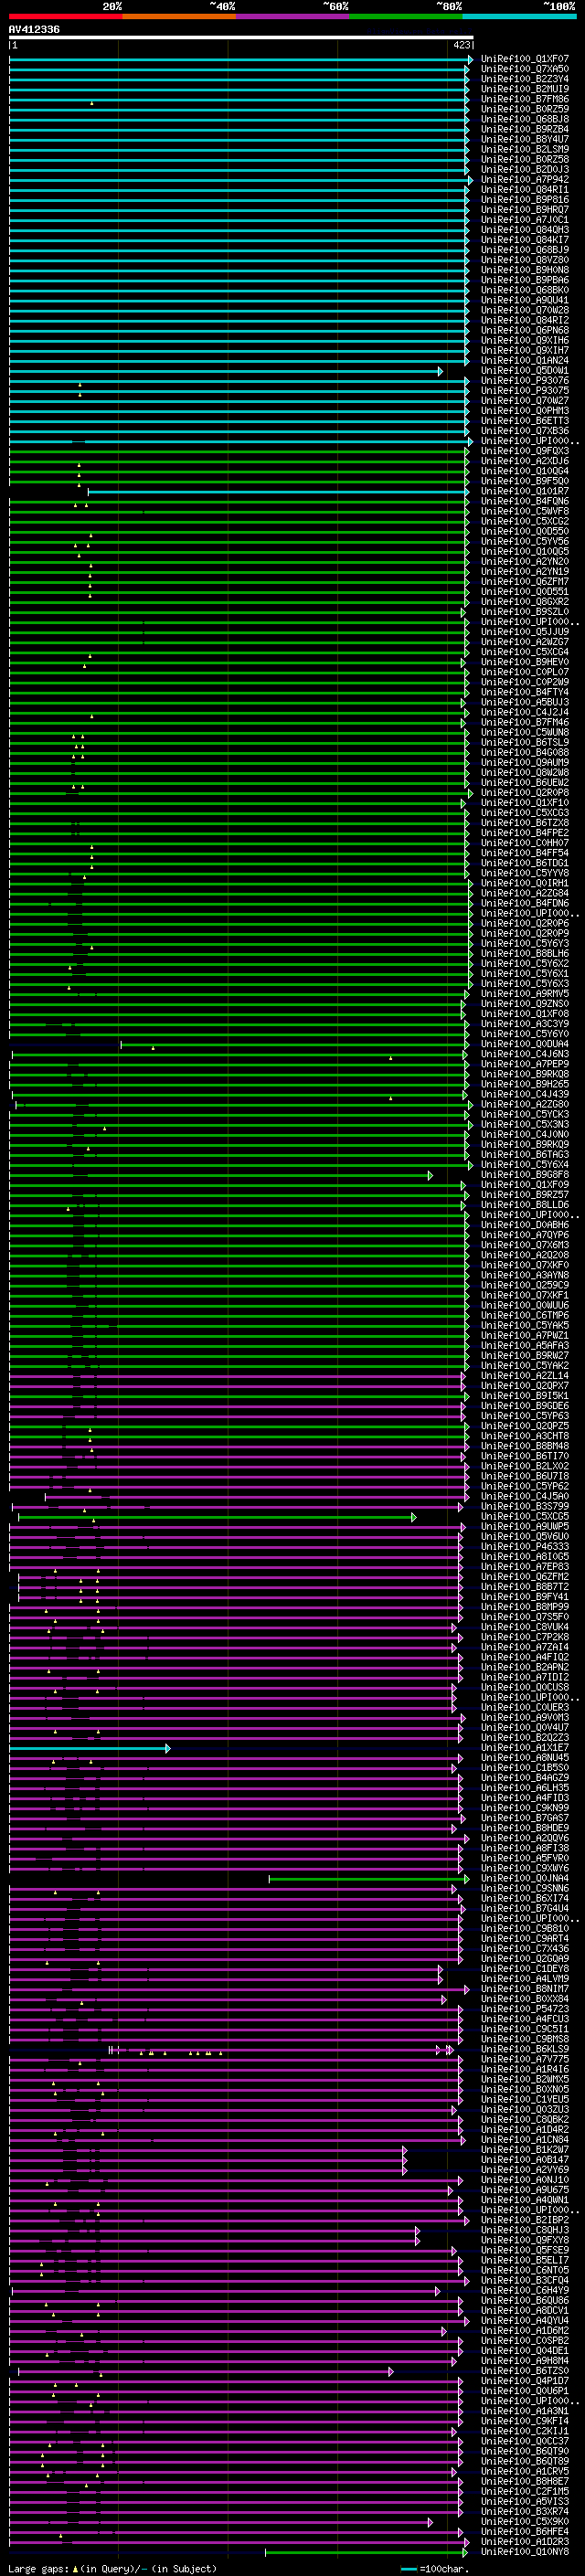585x2576 pixels.
Task: Select label UniRef100_Q9FXY8
Action: pyautogui.click(x=525, y=2240)
